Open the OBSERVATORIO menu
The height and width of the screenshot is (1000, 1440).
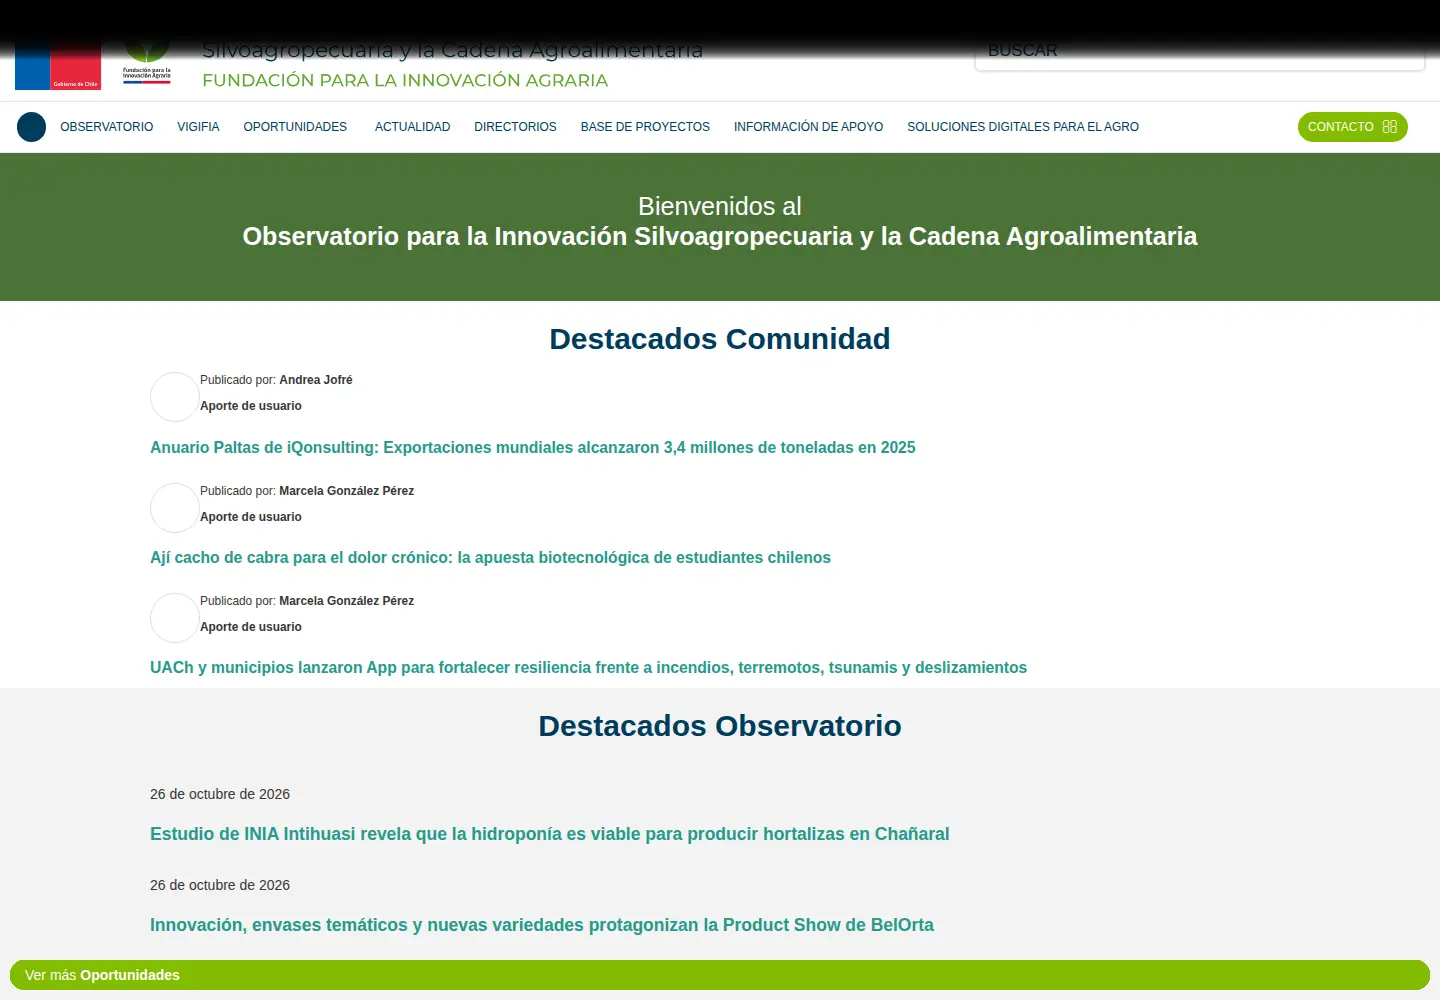point(107,127)
